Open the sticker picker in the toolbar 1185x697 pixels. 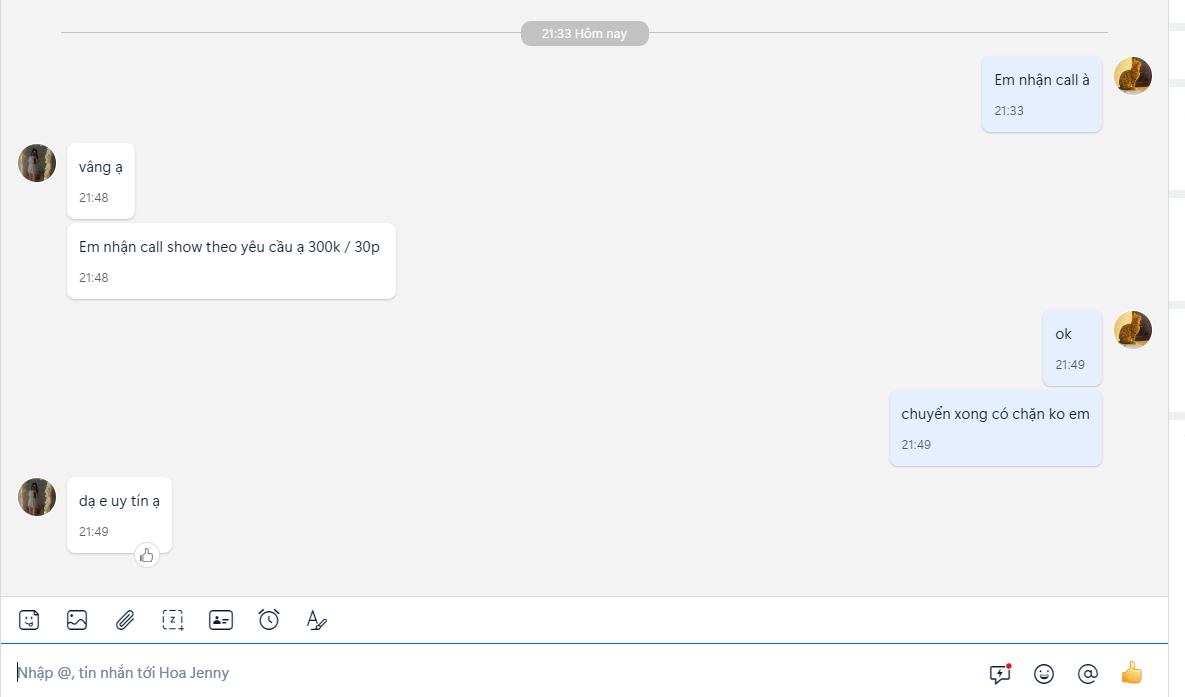coord(29,620)
